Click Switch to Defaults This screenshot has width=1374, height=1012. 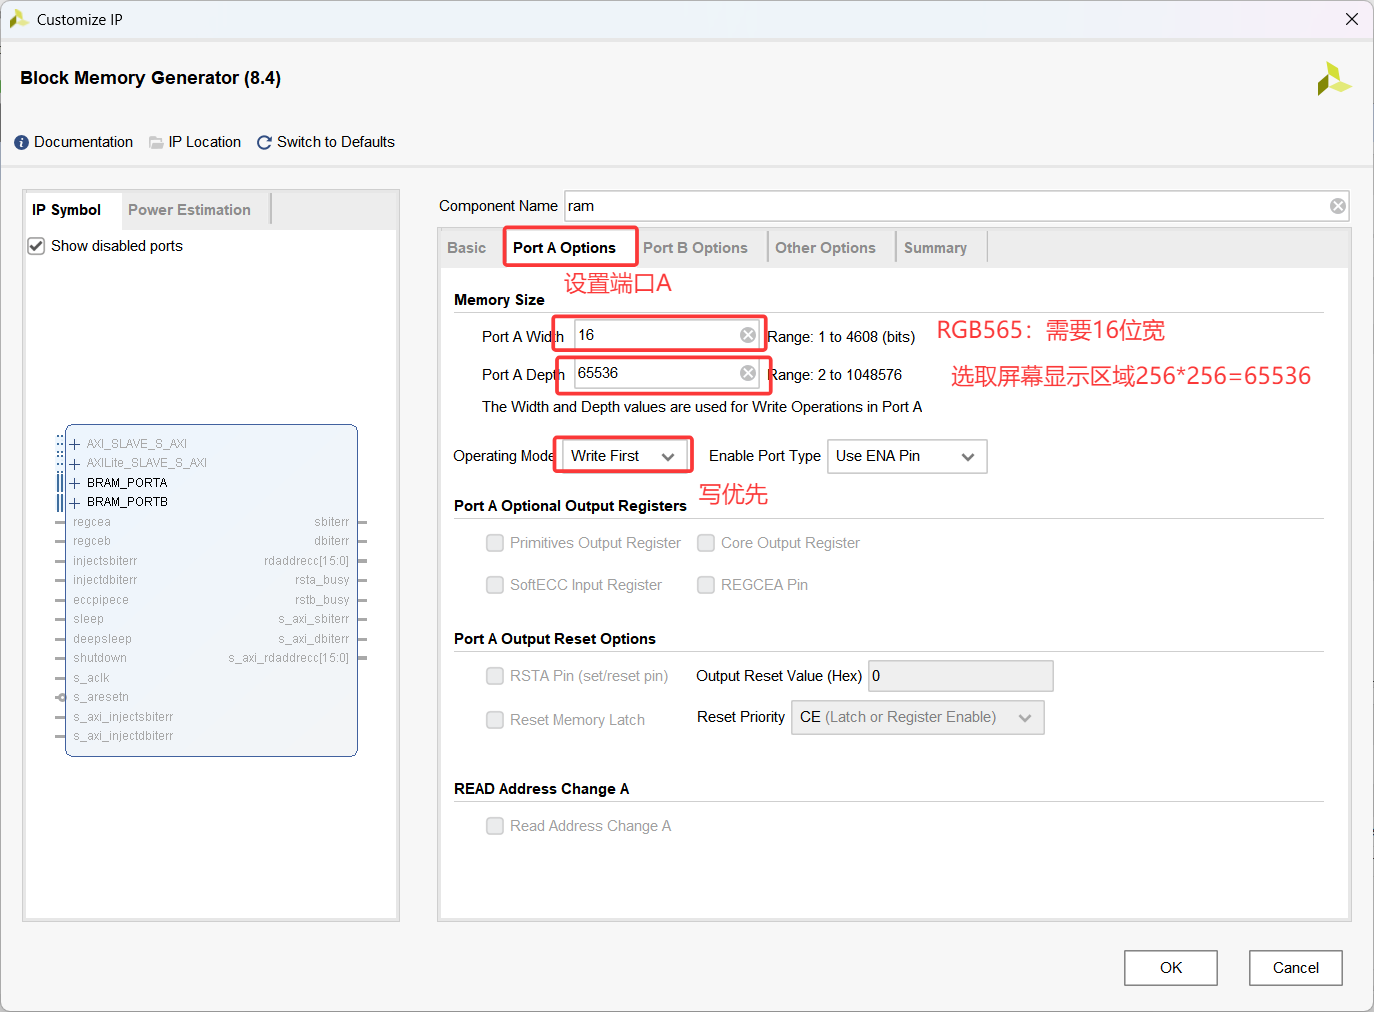336,142
